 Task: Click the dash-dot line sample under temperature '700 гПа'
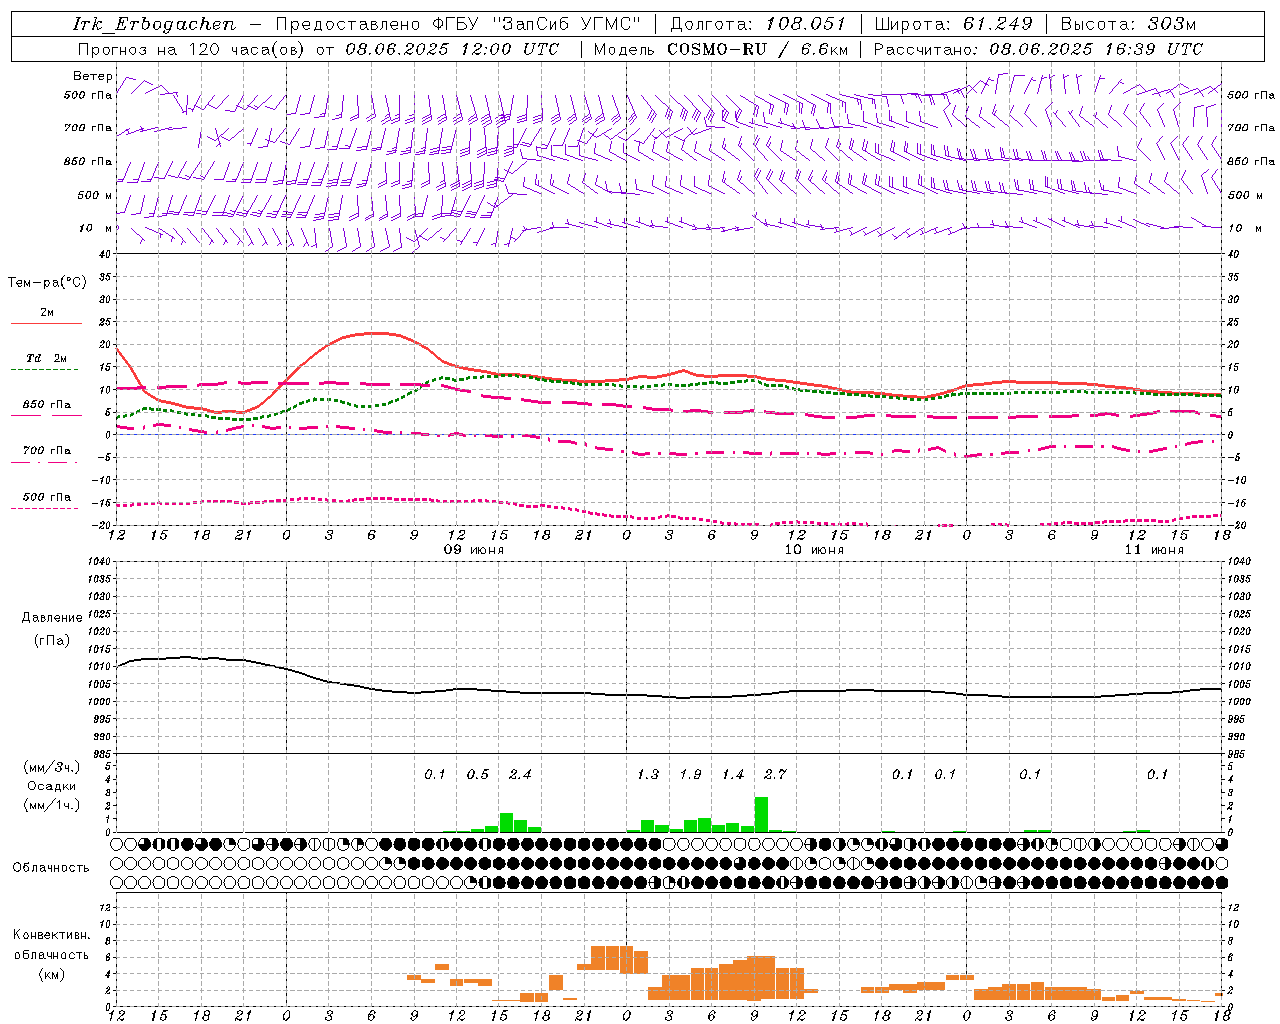(x=44, y=463)
